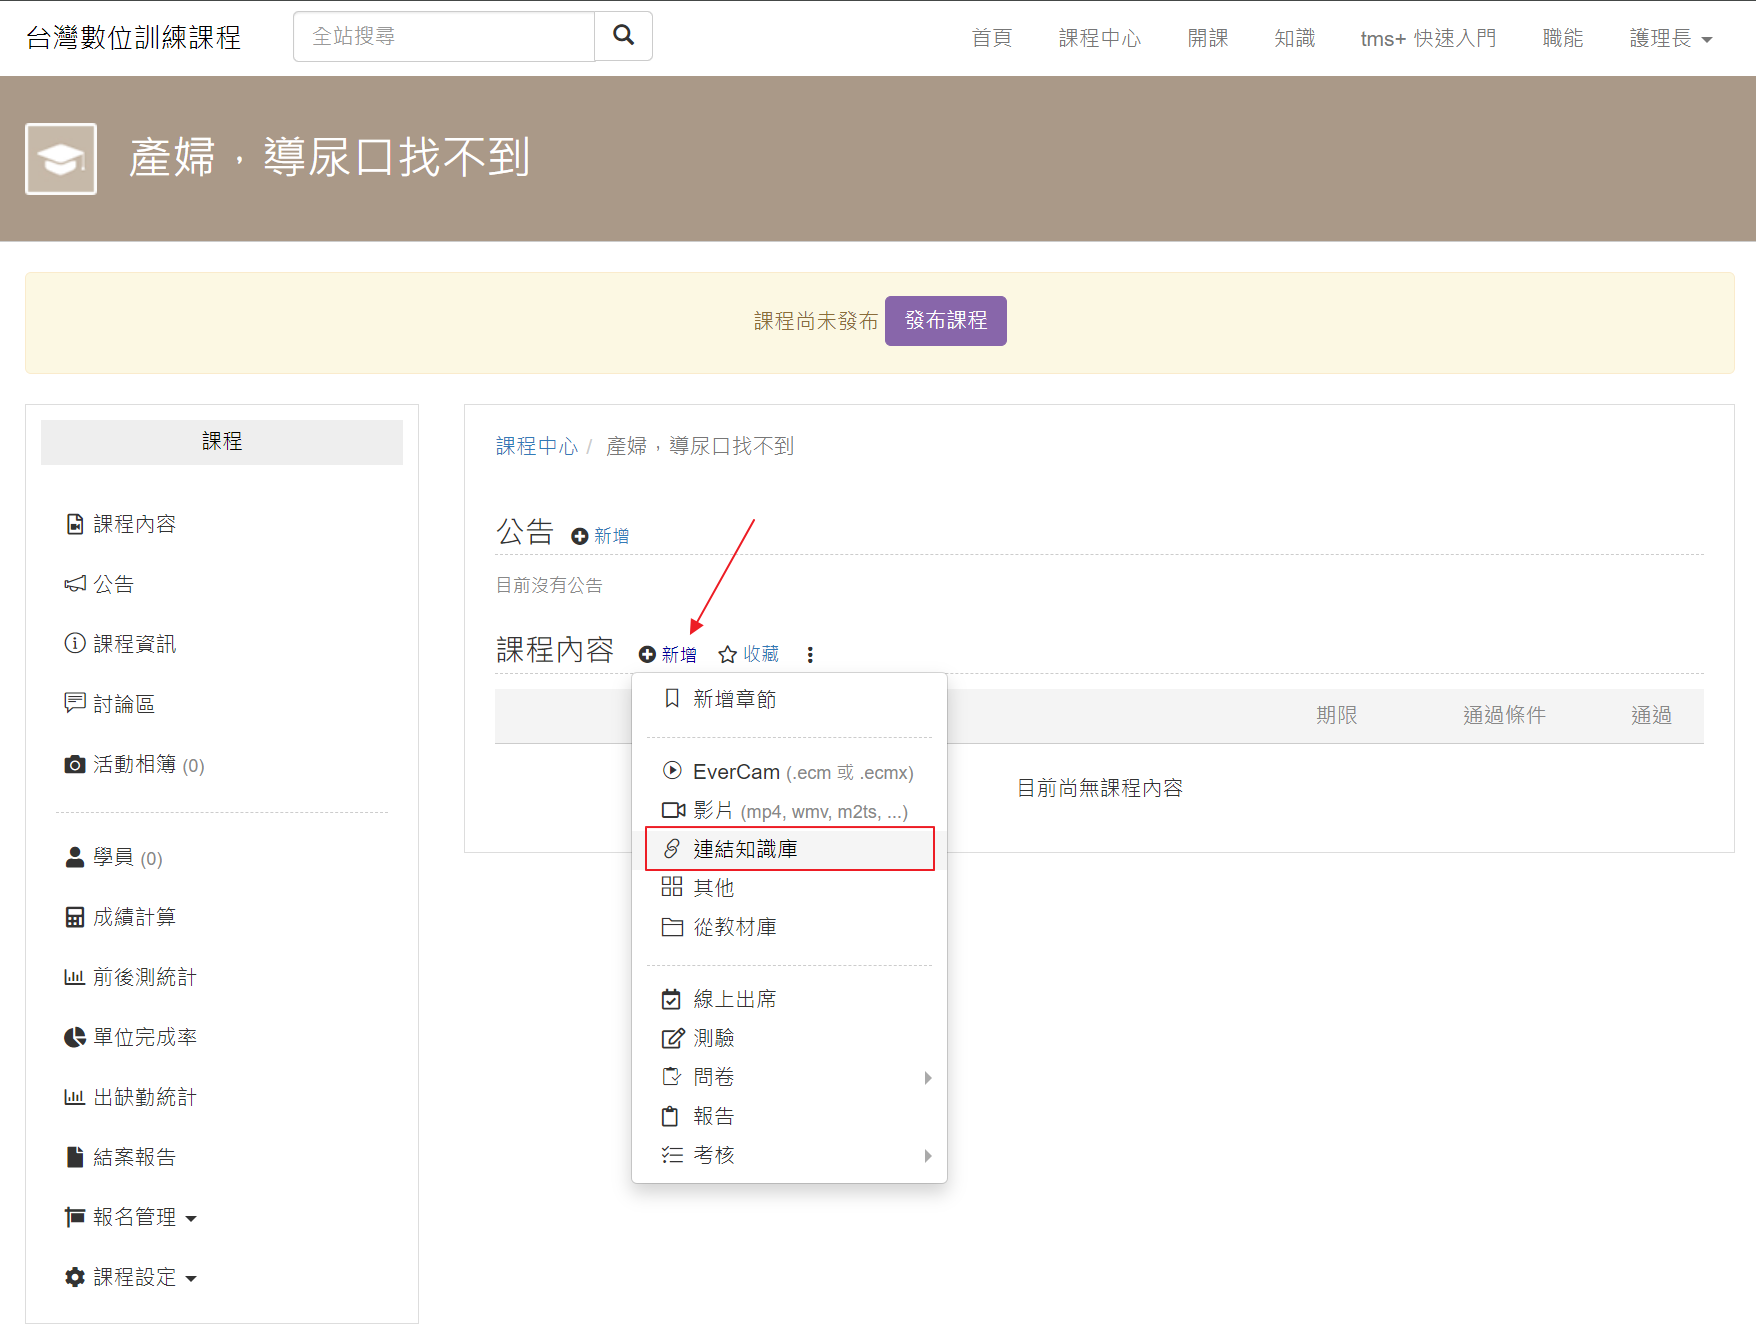Click the 全站搜尋 search field
The width and height of the screenshot is (1756, 1340).
click(444, 36)
